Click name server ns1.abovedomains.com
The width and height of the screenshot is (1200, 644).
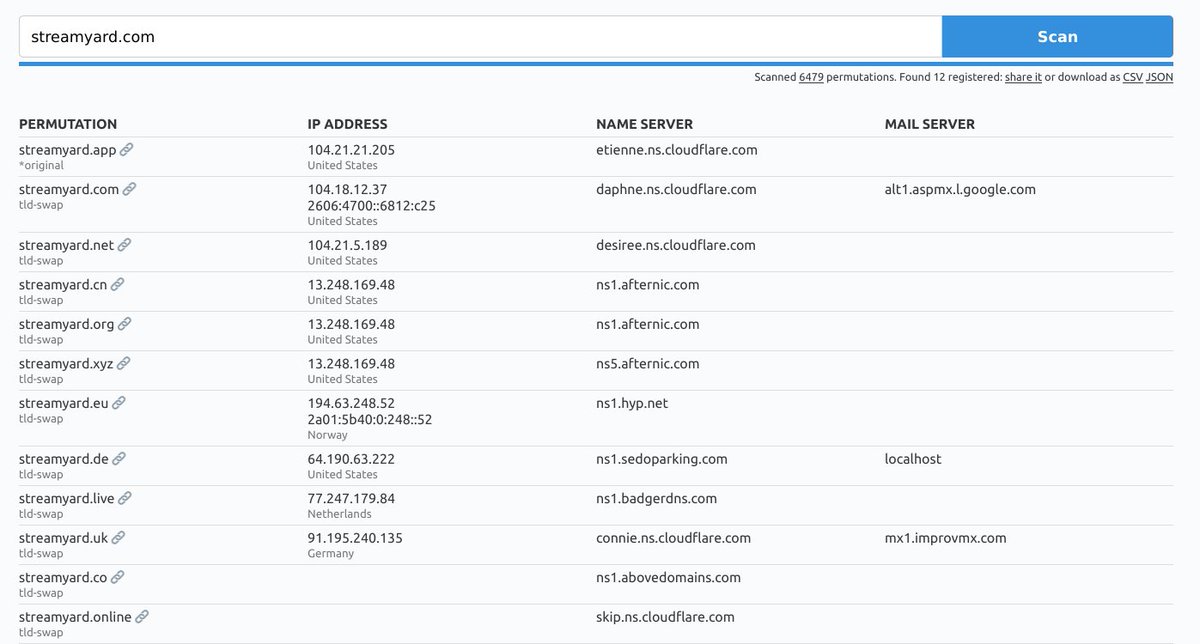(x=668, y=577)
